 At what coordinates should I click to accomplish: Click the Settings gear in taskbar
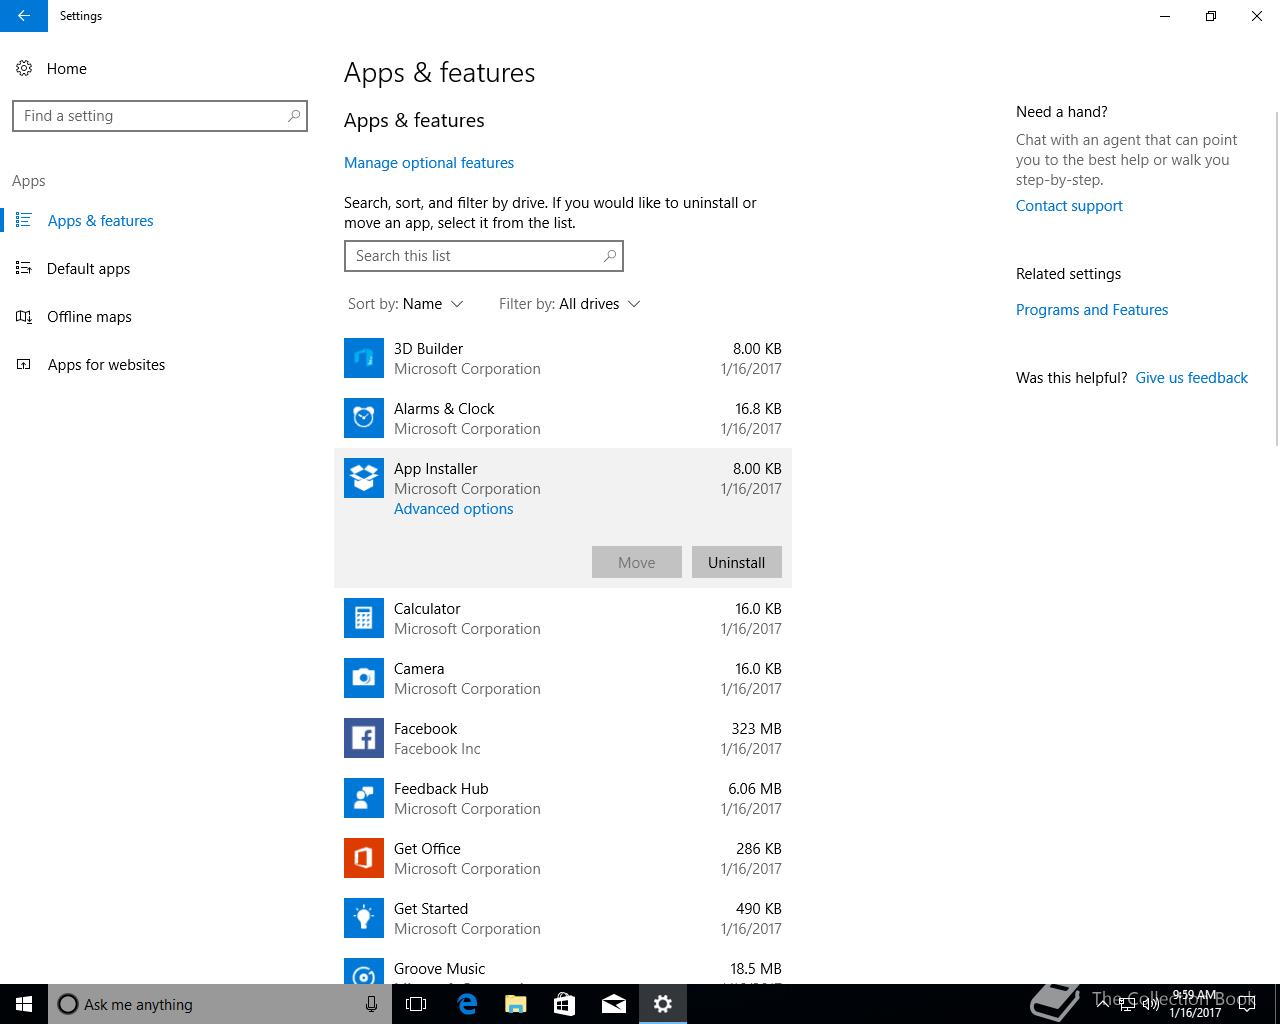click(663, 1004)
